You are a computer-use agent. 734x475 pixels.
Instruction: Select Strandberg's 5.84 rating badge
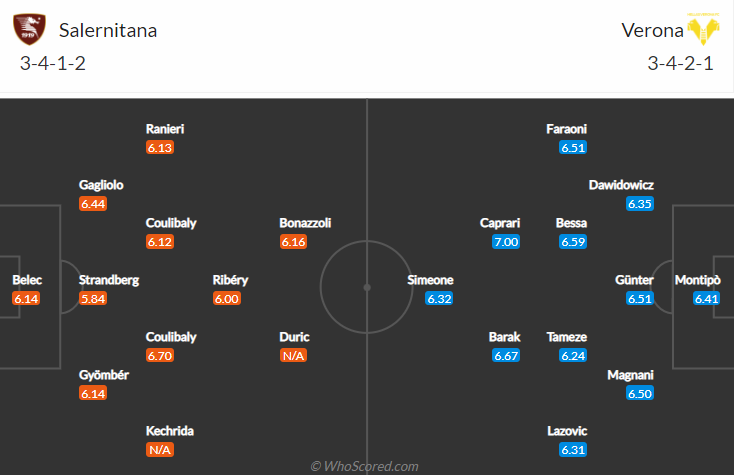tap(93, 299)
